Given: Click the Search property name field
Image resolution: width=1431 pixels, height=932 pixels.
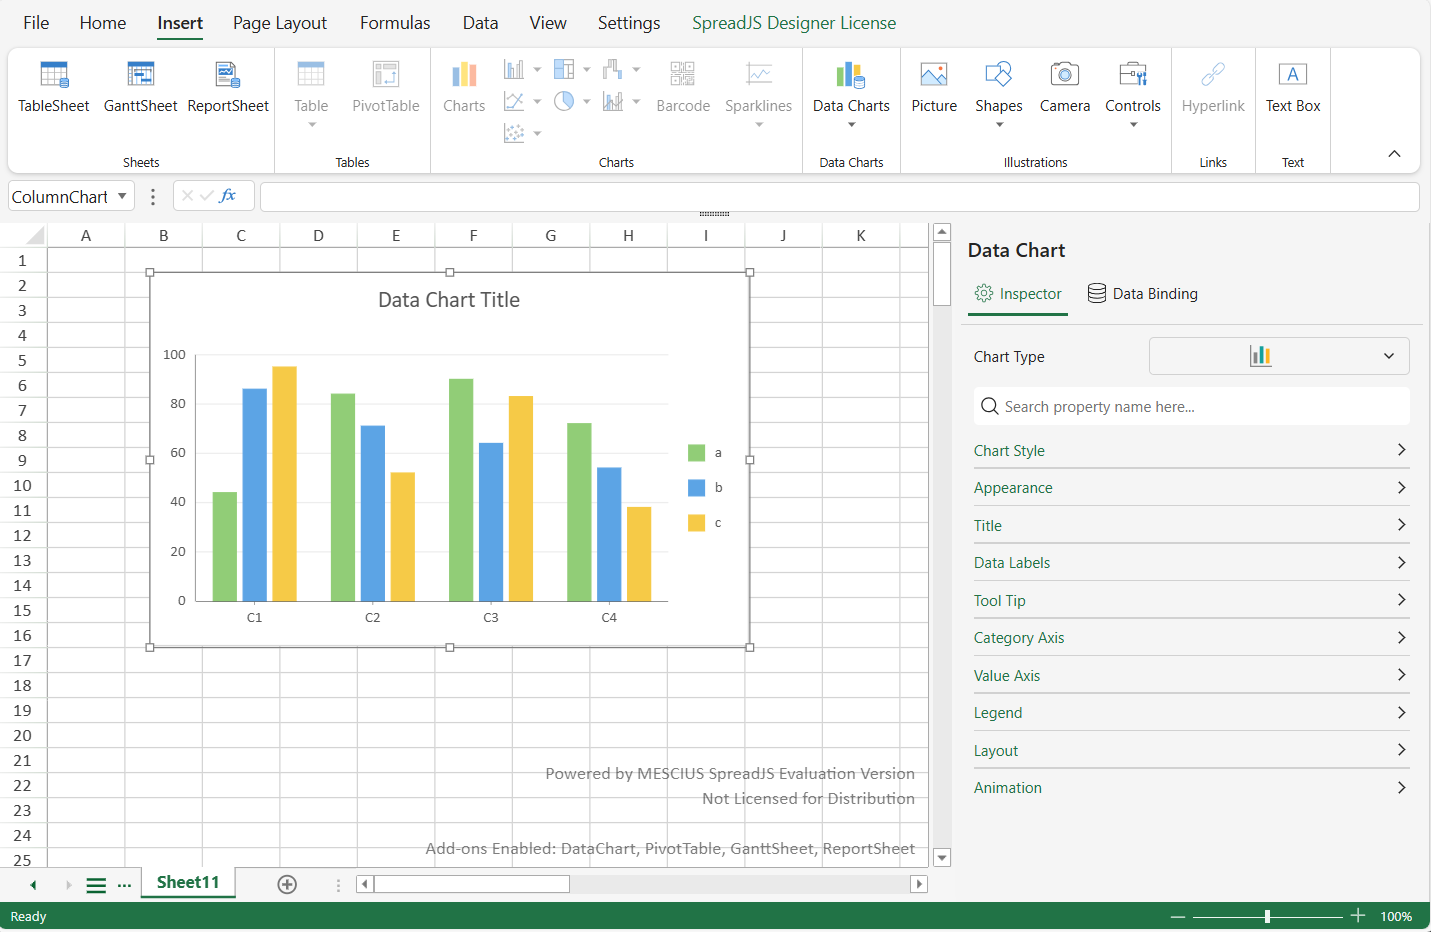Looking at the screenshot, I should [x=1192, y=406].
